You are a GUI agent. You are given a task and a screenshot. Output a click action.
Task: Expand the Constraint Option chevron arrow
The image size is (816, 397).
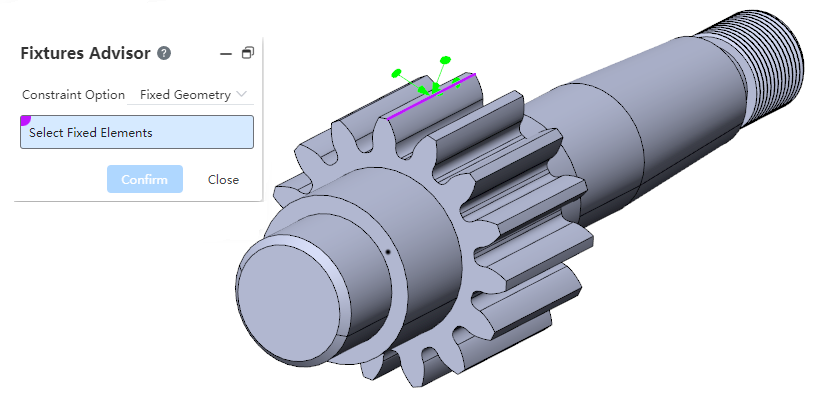tap(241, 94)
